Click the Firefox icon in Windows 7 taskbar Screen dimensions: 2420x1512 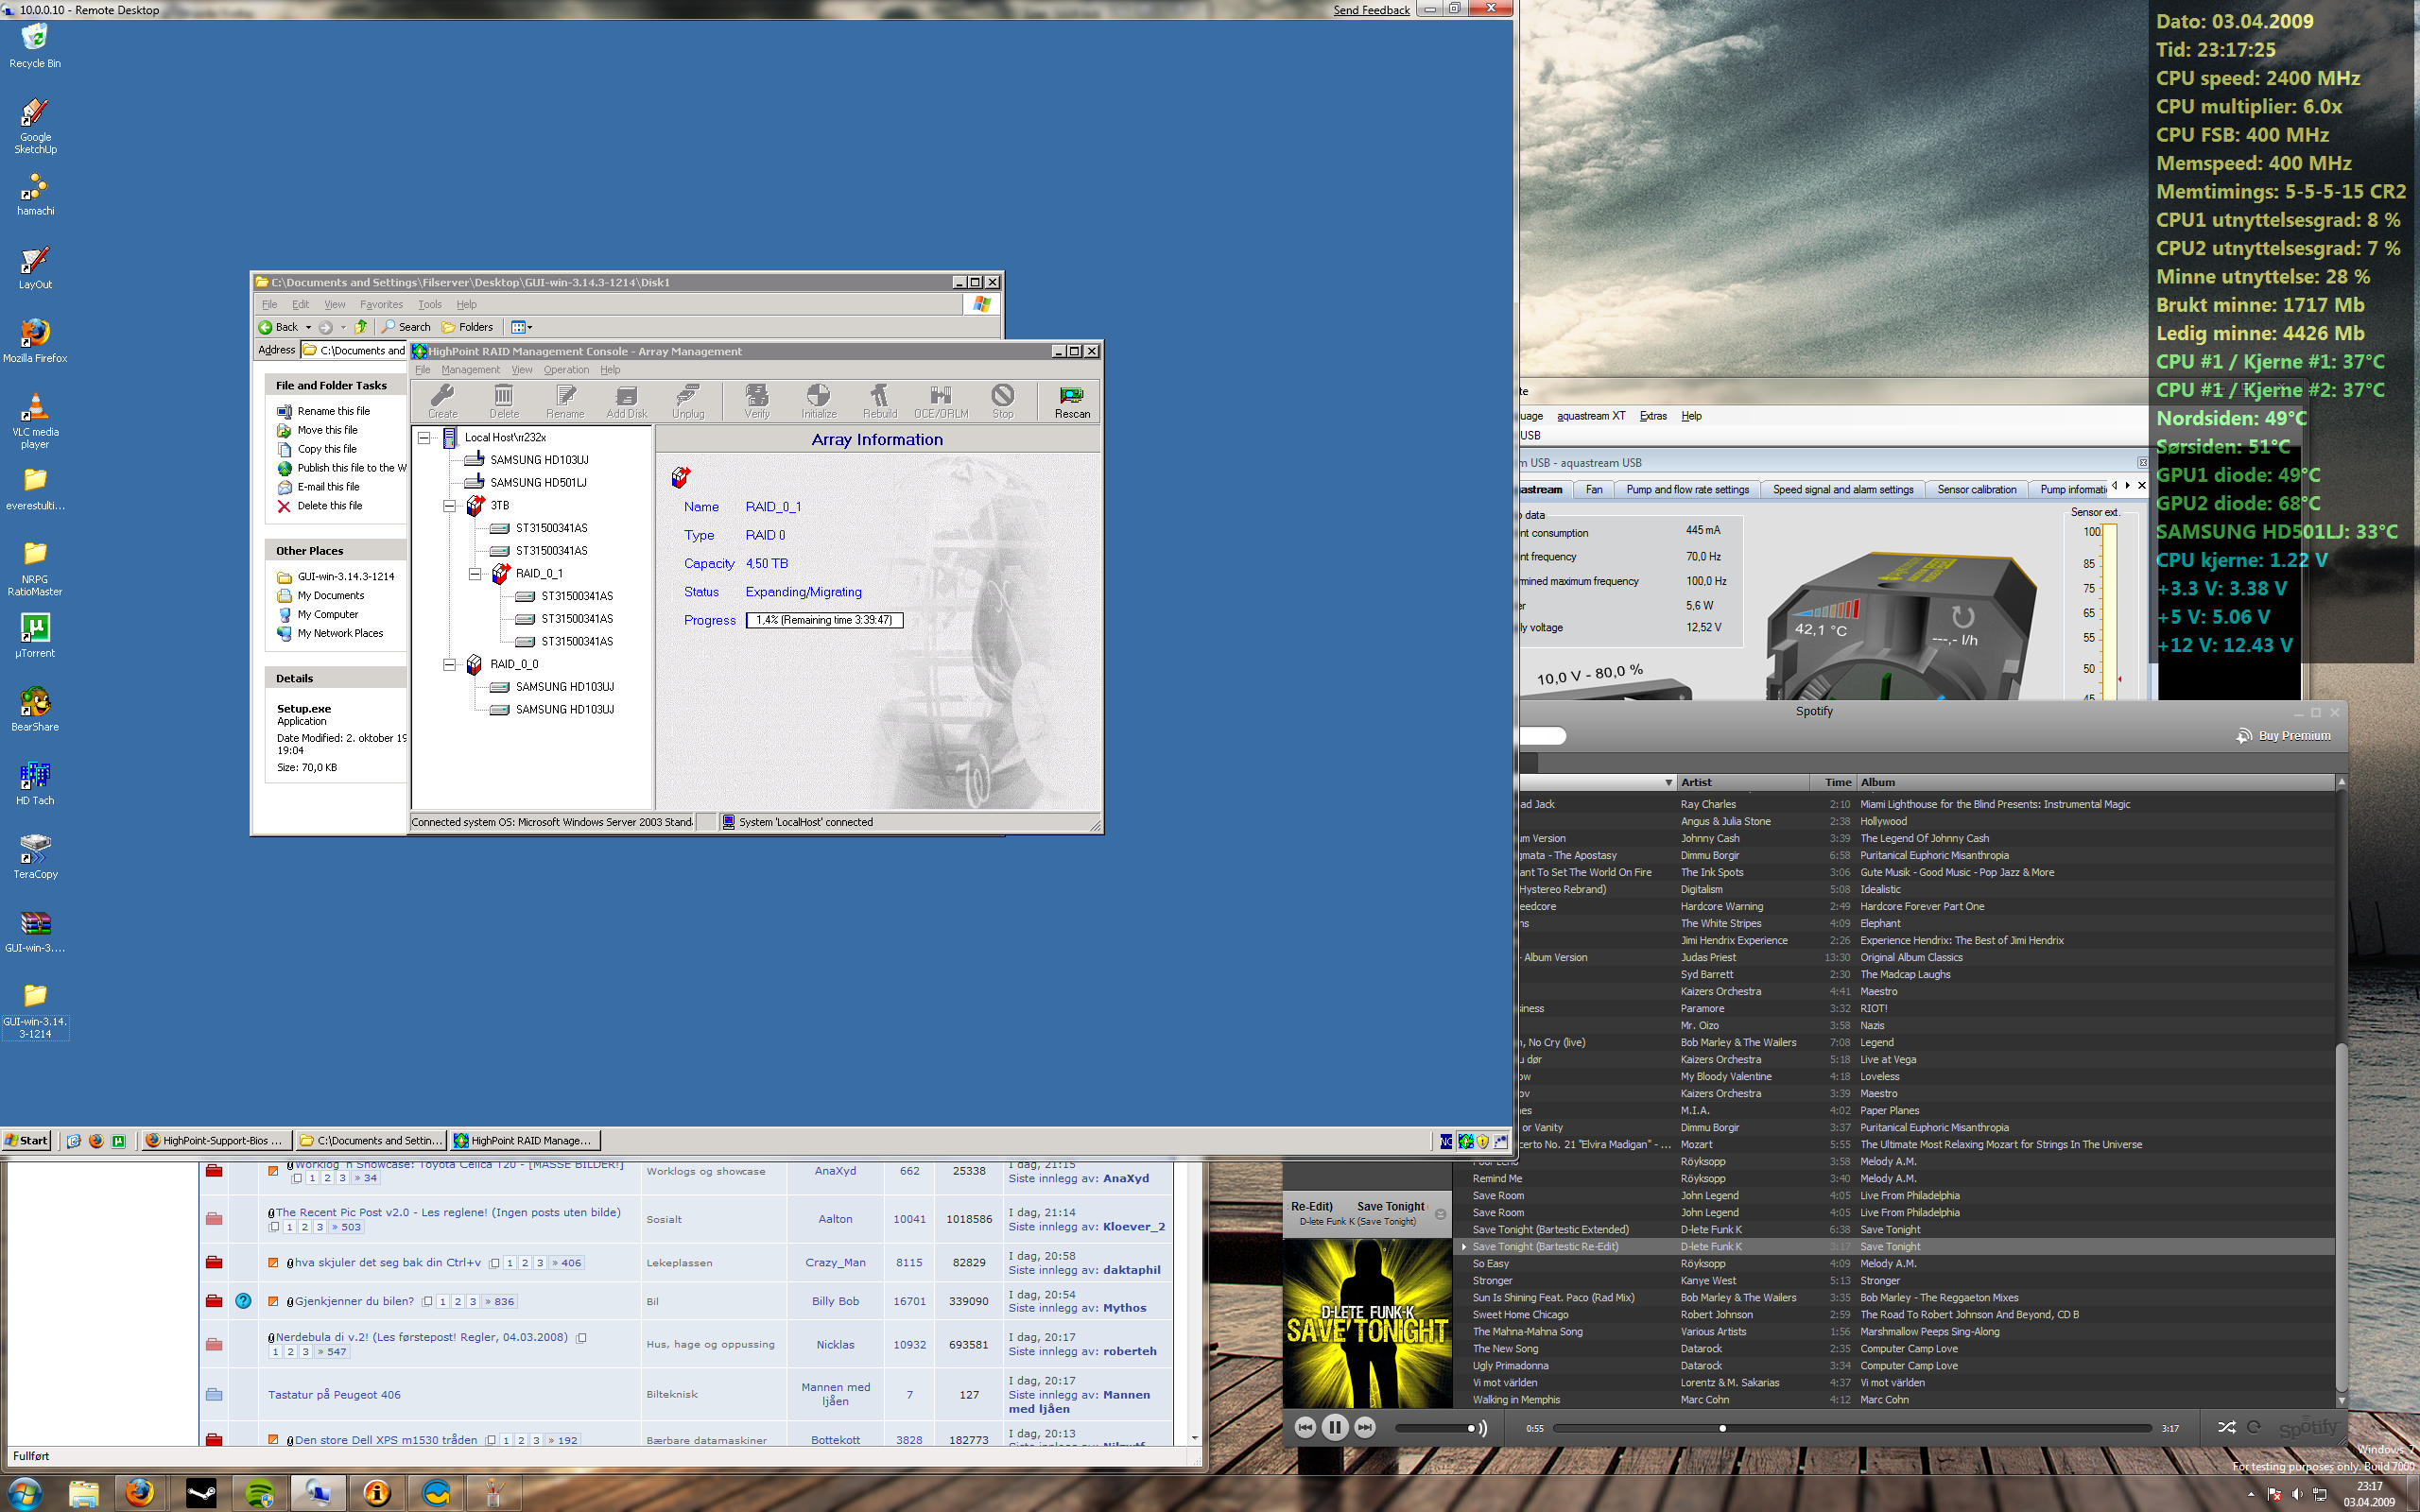click(140, 1493)
